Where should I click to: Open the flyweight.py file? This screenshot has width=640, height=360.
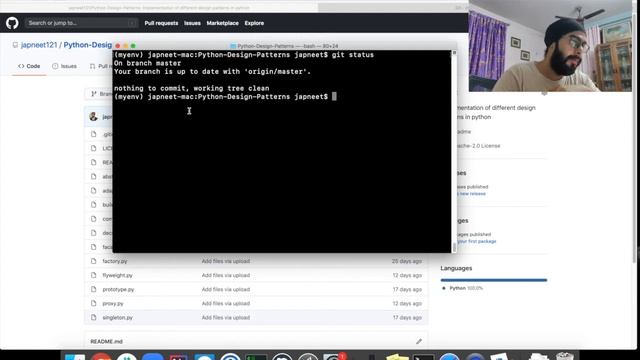pyautogui.click(x=118, y=276)
